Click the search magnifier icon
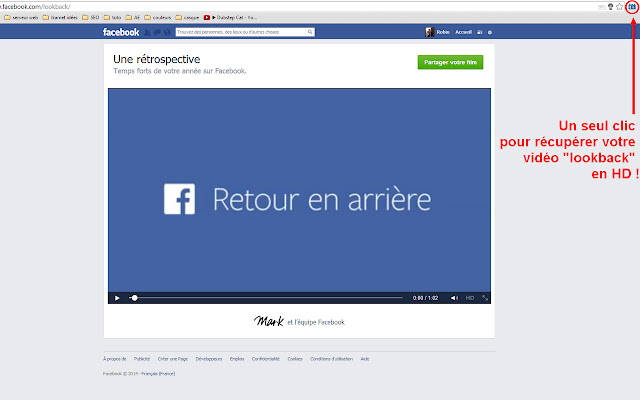This screenshot has height=400, width=640. coord(310,32)
